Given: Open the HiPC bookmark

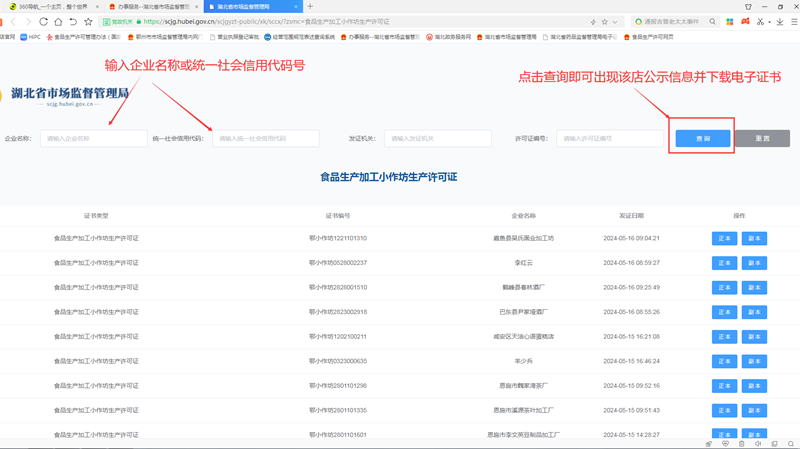Looking at the screenshot, I should pyautogui.click(x=30, y=37).
